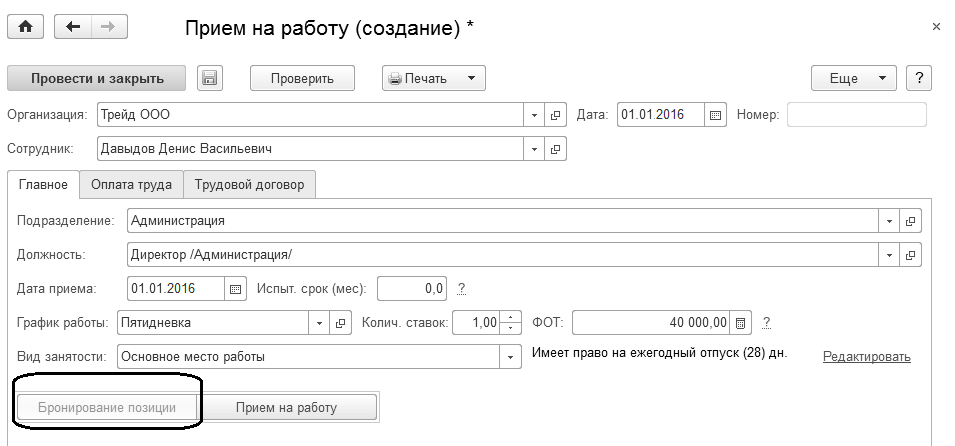The image size is (955, 446).
Task: Expand the Организация dropdown list
Action: [x=534, y=115]
